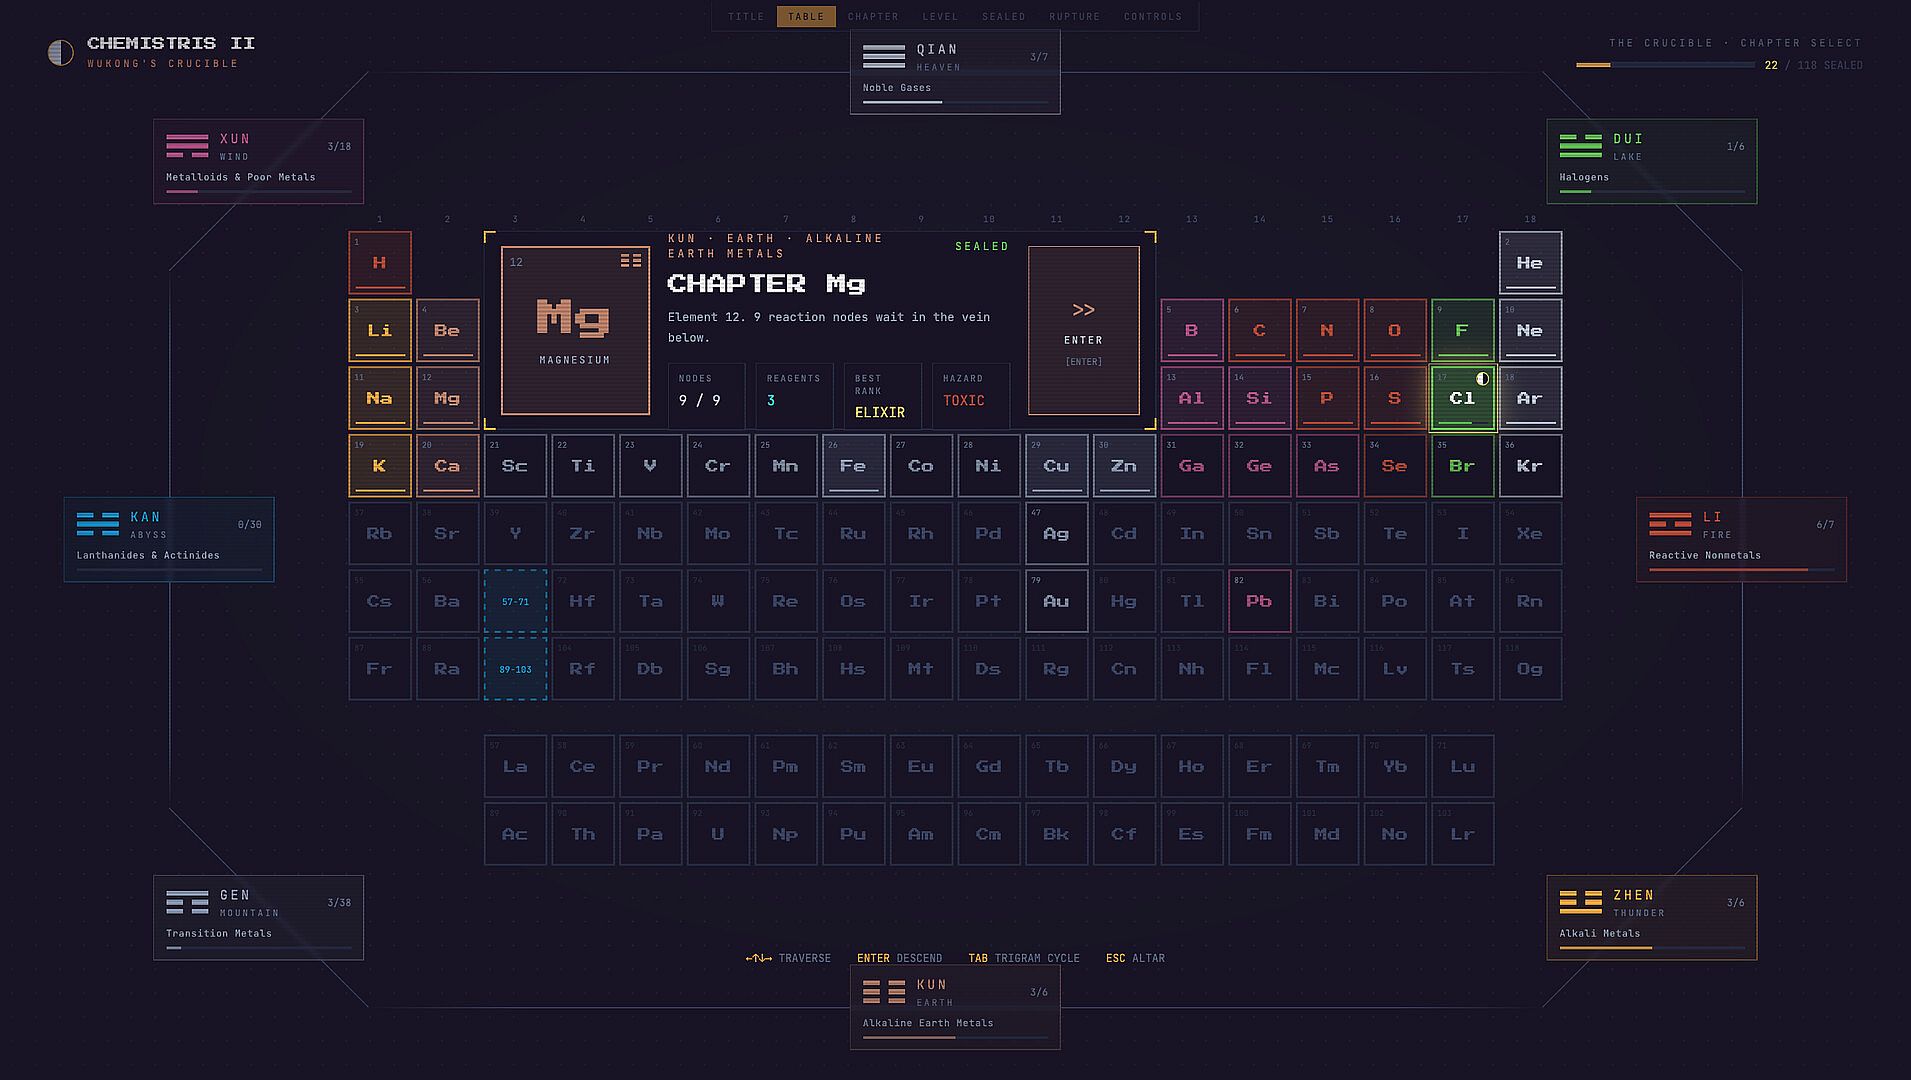Screen dimensions: 1911x1080
Task: Select the Qian Heaven trigram icon
Action: (884, 56)
